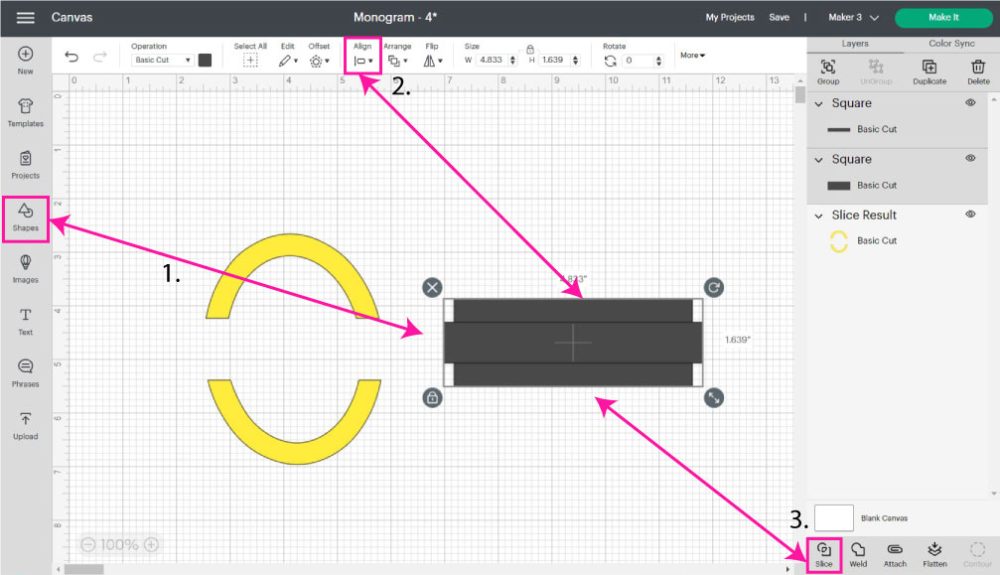Open the Templates panel
Image resolution: width=1000 pixels, height=575 pixels.
coord(26,112)
